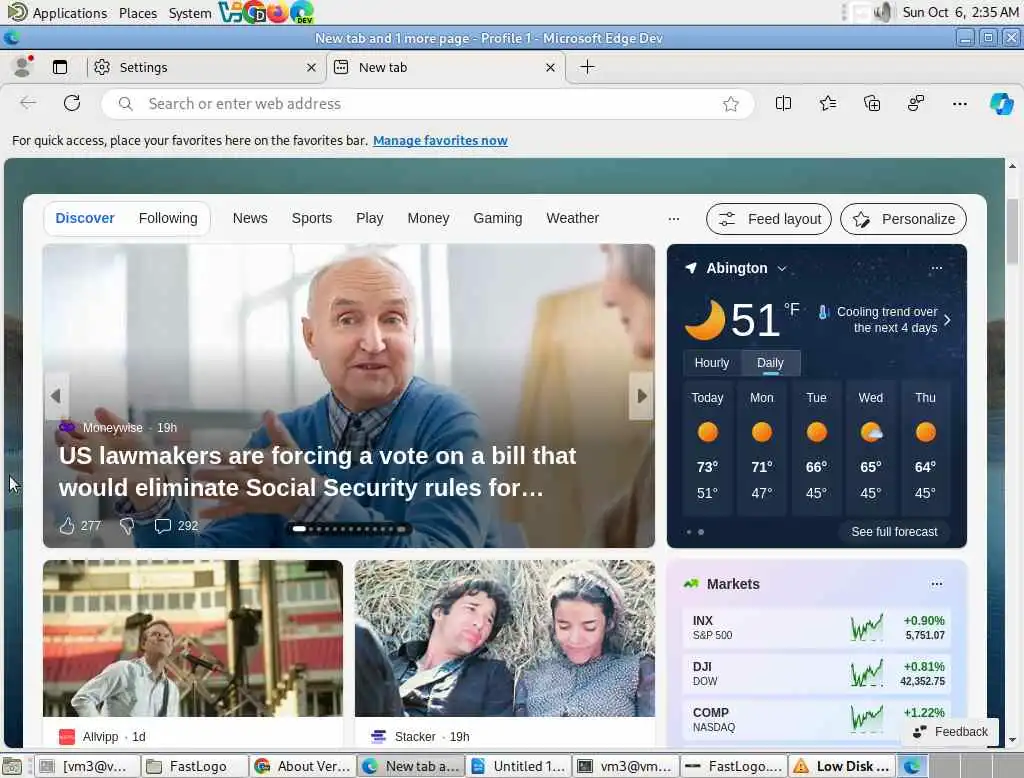This screenshot has height=778, width=1024.
Task: Show more feed categories ellipsis
Action: click(674, 219)
